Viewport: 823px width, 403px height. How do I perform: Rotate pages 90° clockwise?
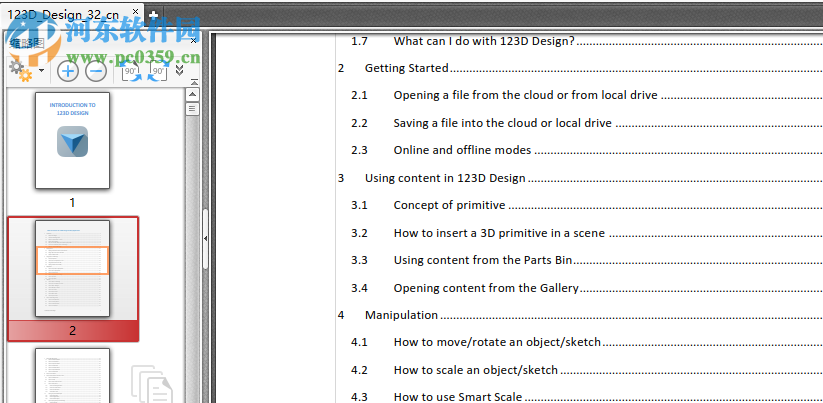[159, 71]
